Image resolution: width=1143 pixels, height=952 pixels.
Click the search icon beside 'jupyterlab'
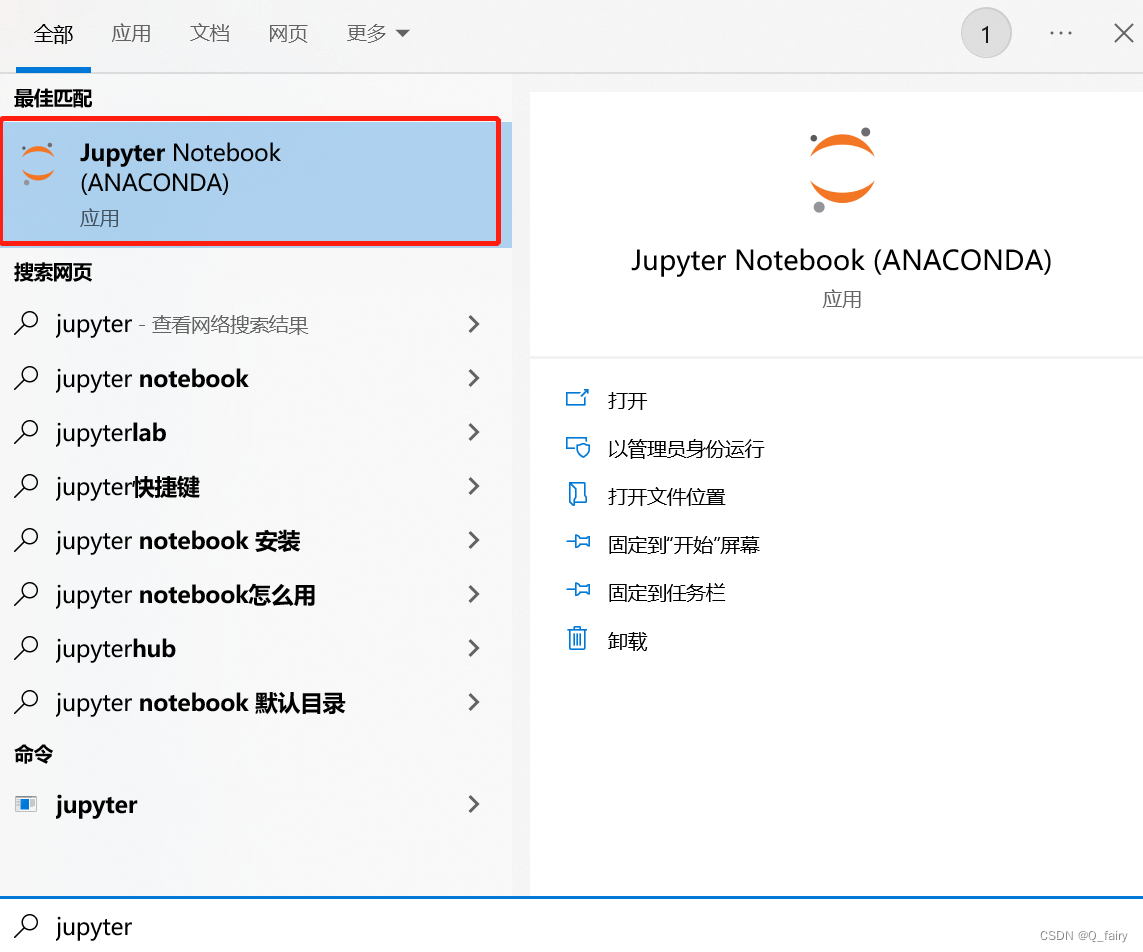(26, 432)
